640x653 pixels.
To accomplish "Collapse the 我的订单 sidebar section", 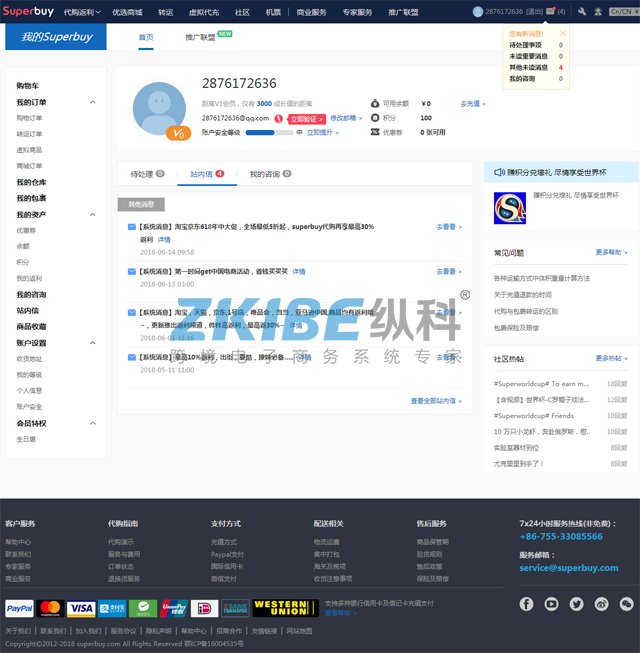I will pos(92,102).
